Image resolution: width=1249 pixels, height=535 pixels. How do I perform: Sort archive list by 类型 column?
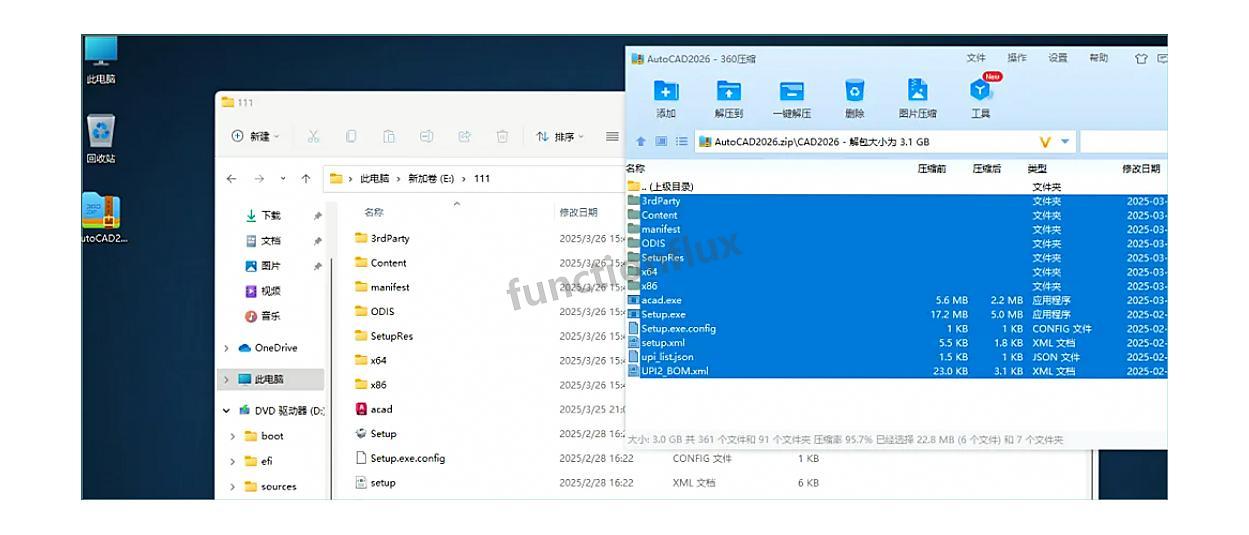click(x=1037, y=169)
